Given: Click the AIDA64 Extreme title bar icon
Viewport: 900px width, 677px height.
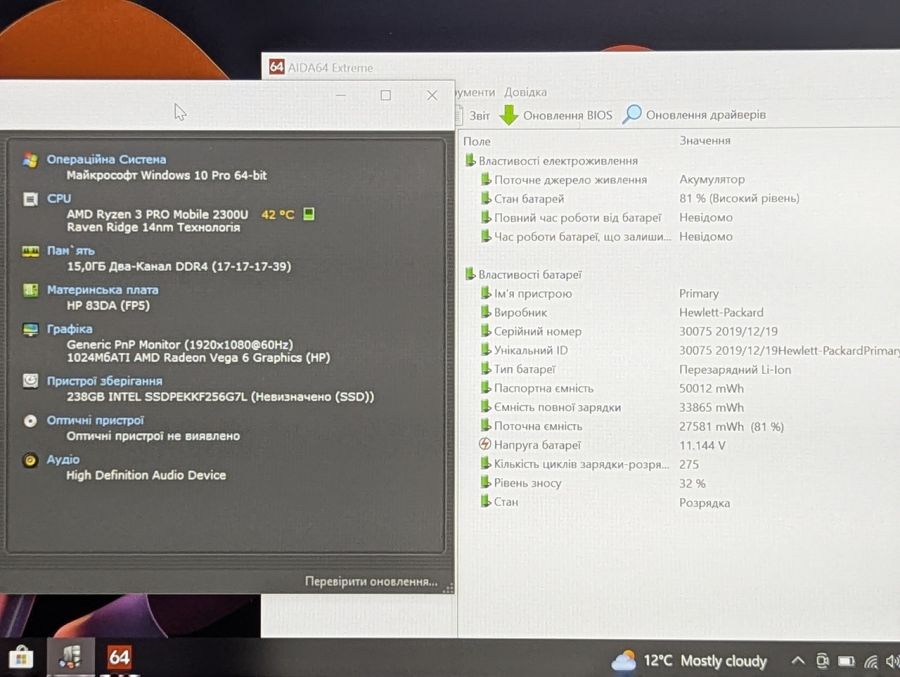Looking at the screenshot, I should click(x=276, y=67).
